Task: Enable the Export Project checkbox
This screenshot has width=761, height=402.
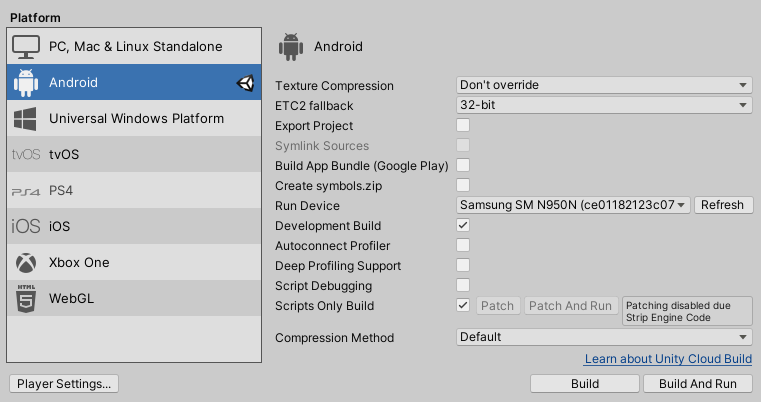Action: [463, 125]
